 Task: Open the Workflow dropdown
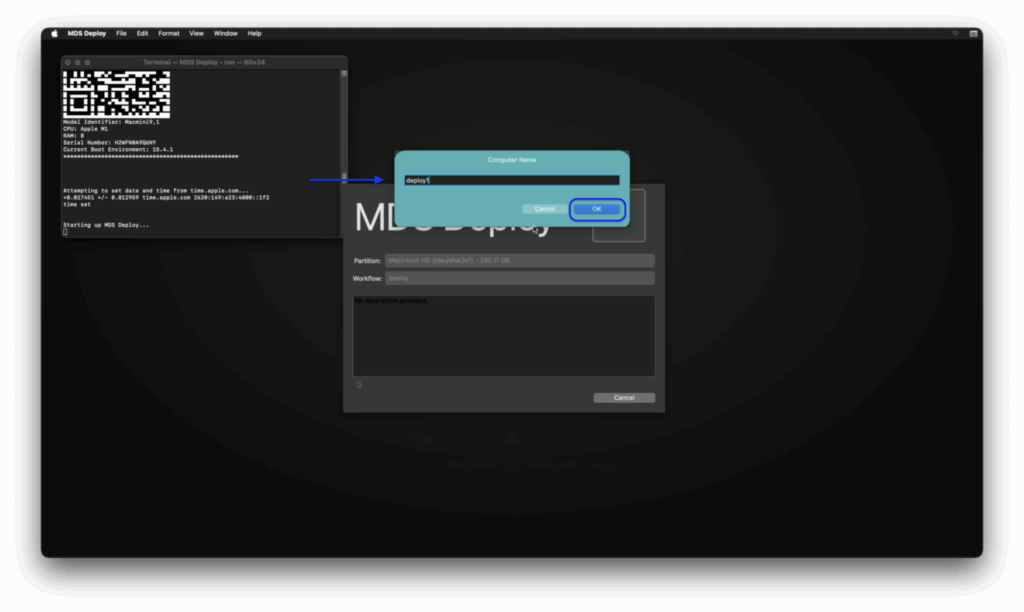point(519,278)
